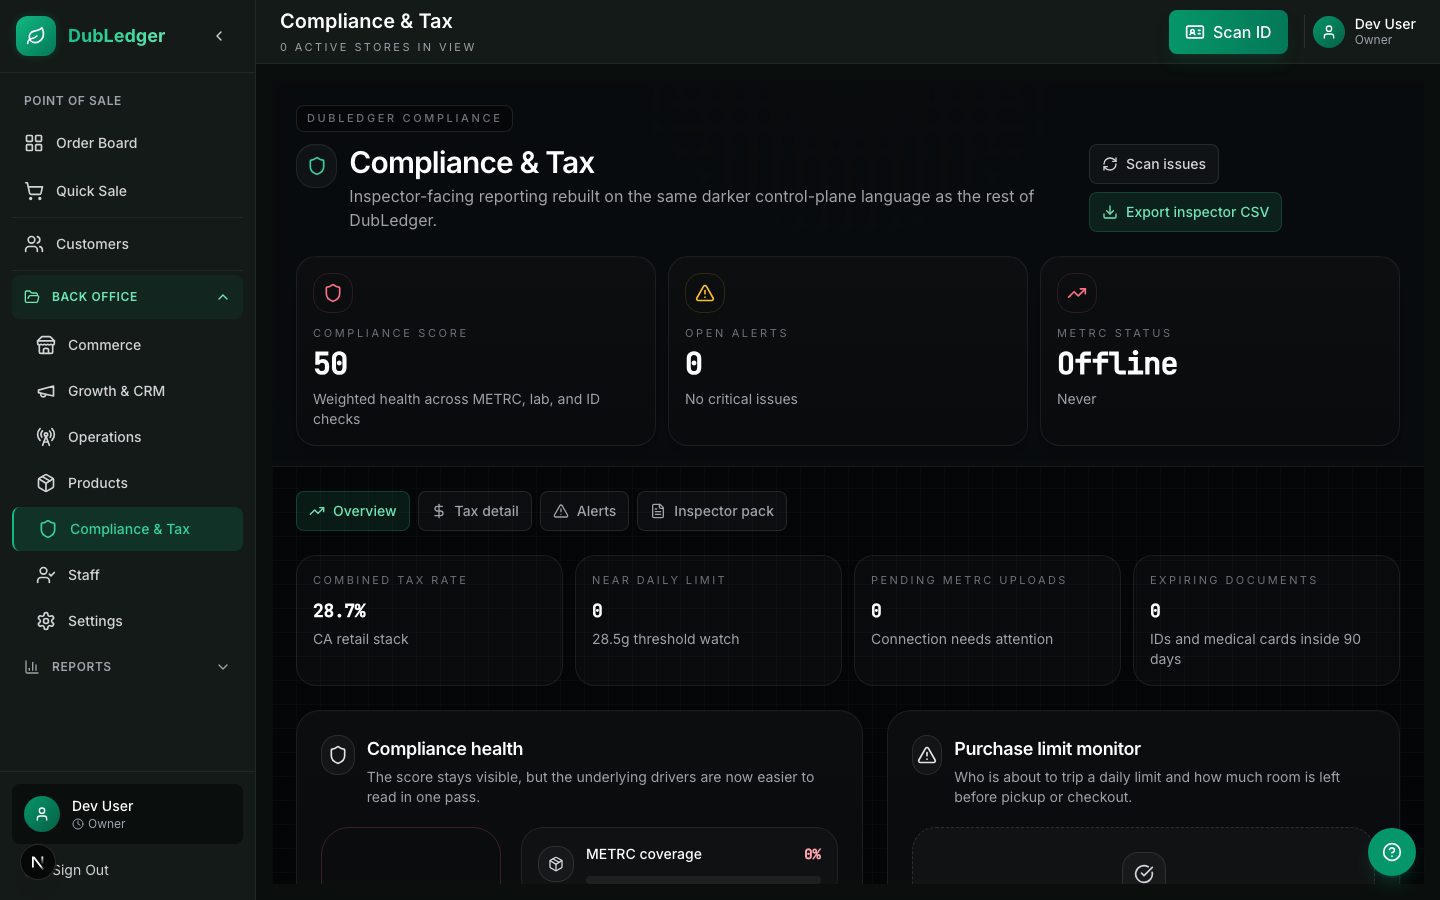The width and height of the screenshot is (1440, 900).
Task: Click the Compliance & Tax shield heading icon
Action: pos(317,166)
